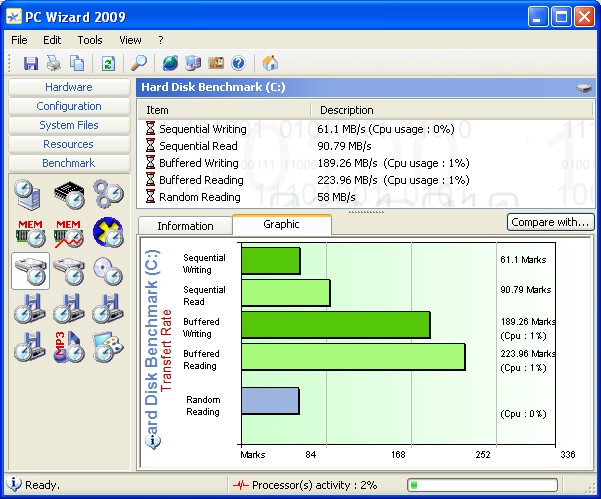Click the info icon beside Ready in status bar
The height and width of the screenshot is (499, 601).
coord(14,484)
